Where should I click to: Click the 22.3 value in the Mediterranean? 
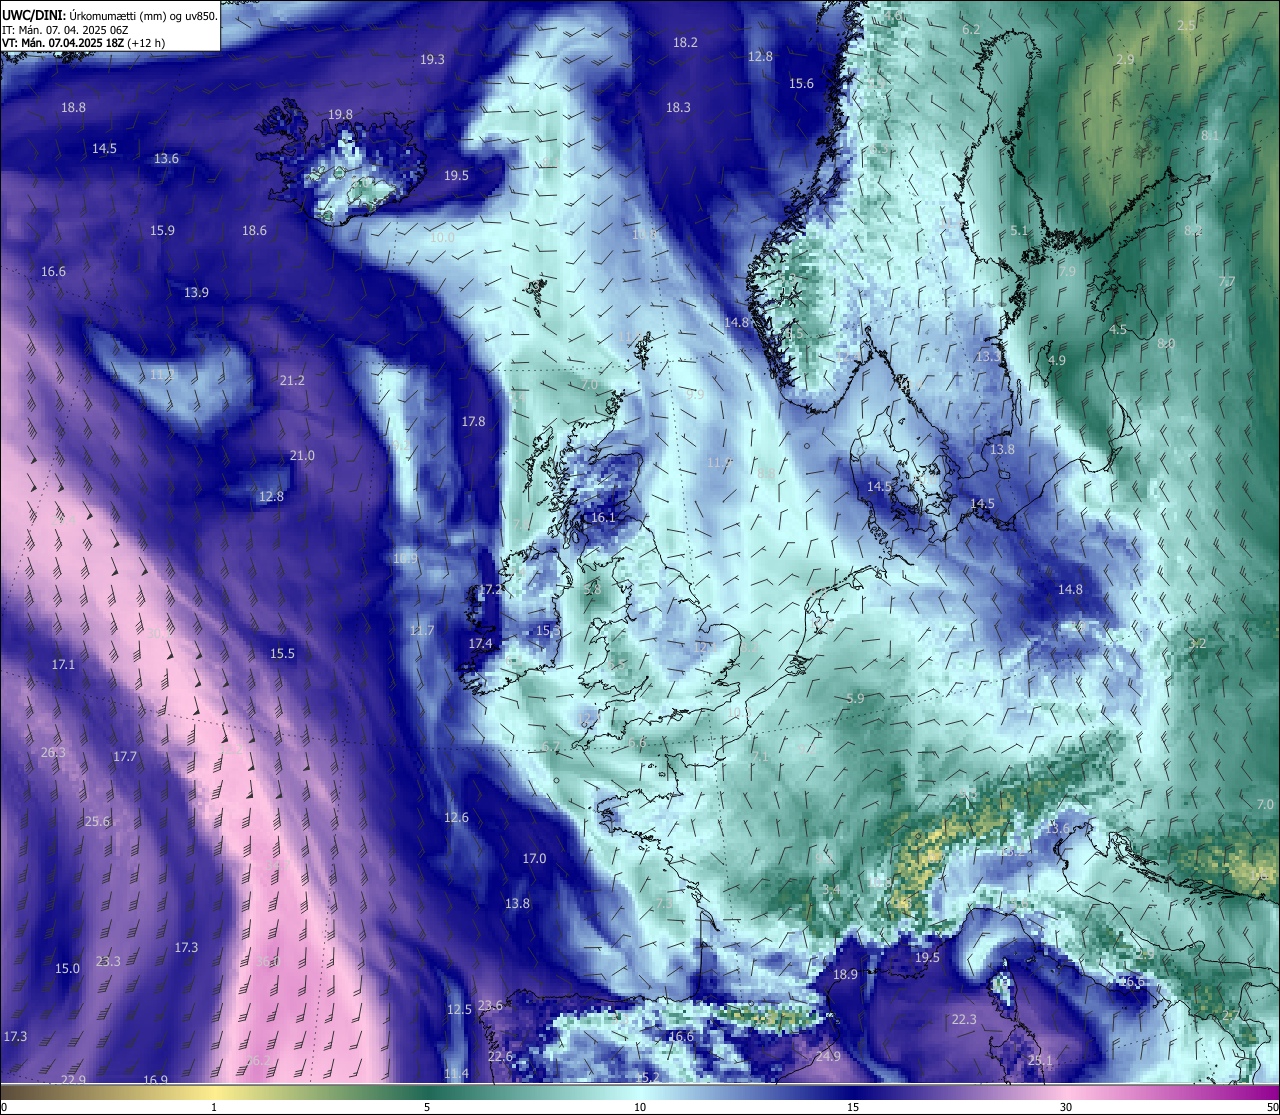pos(963,1020)
